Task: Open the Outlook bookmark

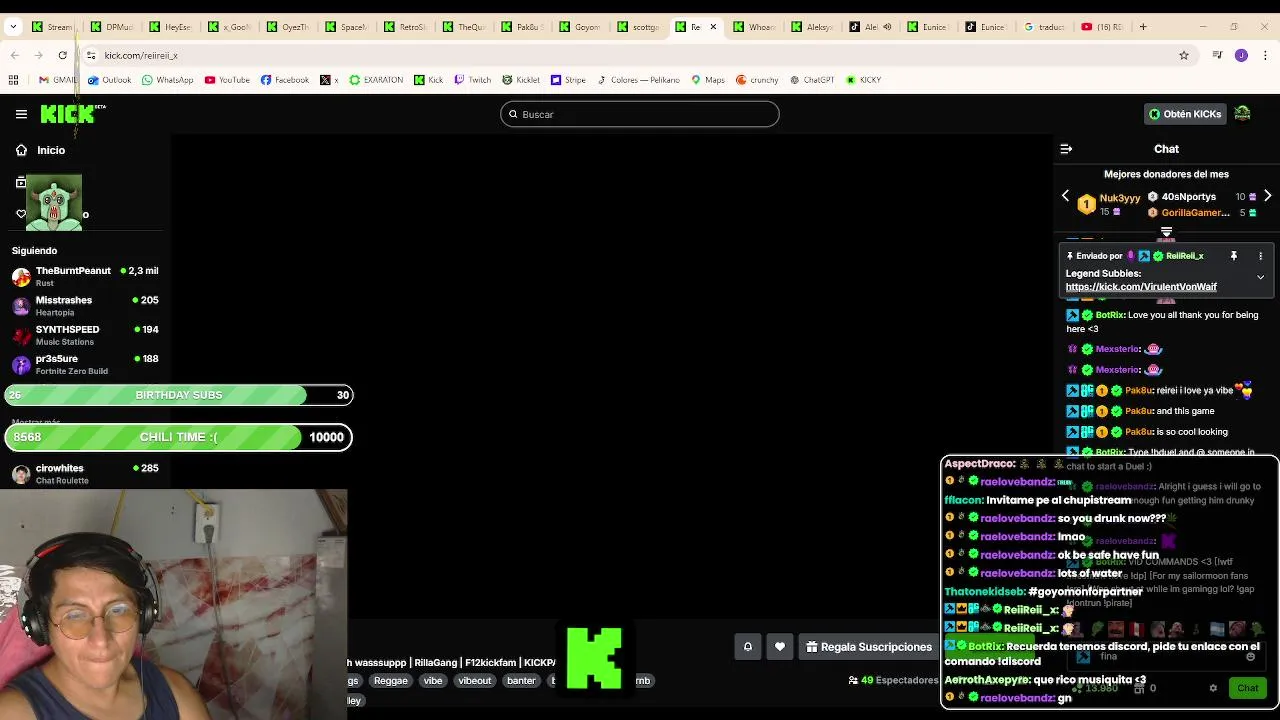Action: [109, 80]
